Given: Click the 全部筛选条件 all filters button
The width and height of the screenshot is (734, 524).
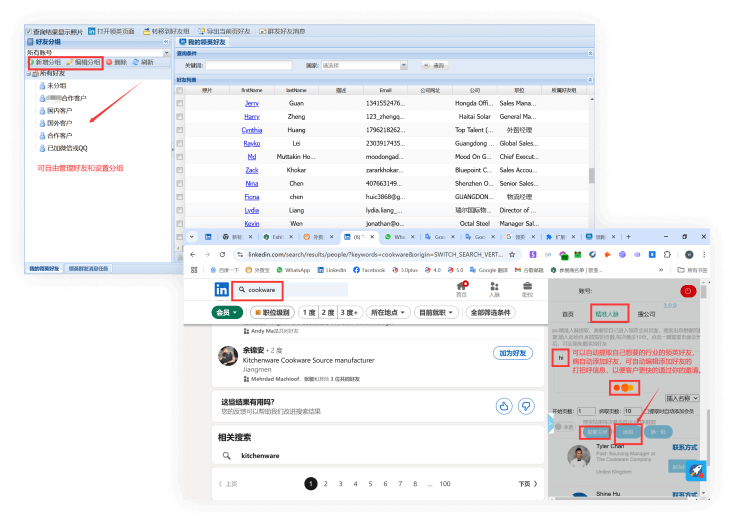Looking at the screenshot, I should (x=491, y=312).
